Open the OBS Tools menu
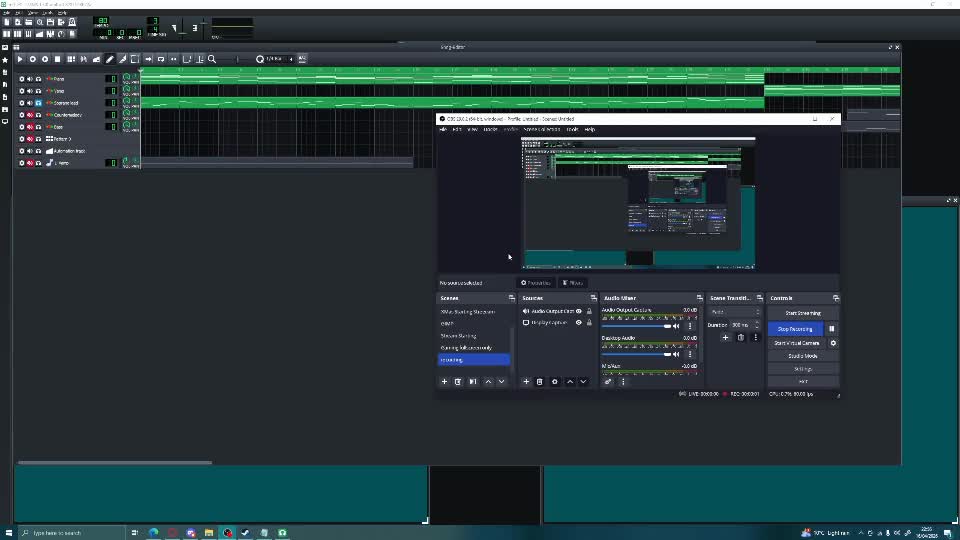Viewport: 960px width, 540px height. [x=573, y=129]
